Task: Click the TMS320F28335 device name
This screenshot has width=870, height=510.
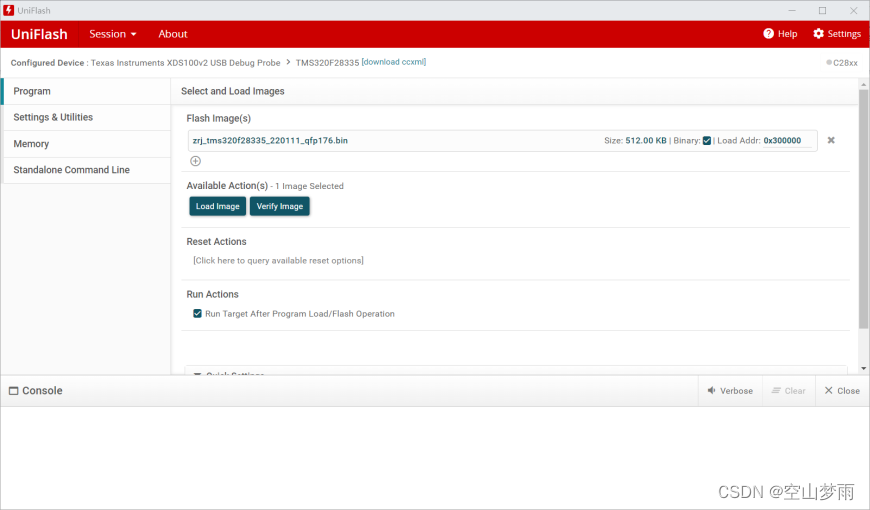Action: click(327, 63)
